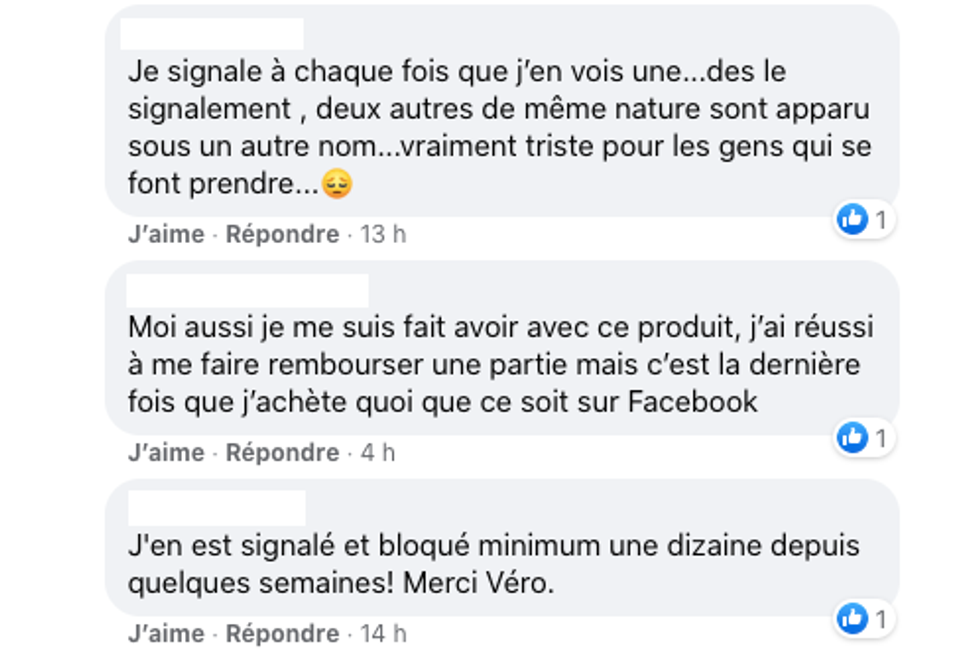Open the '14 h' timestamp link
Viewport: 980px width, 653px height.
tap(383, 634)
